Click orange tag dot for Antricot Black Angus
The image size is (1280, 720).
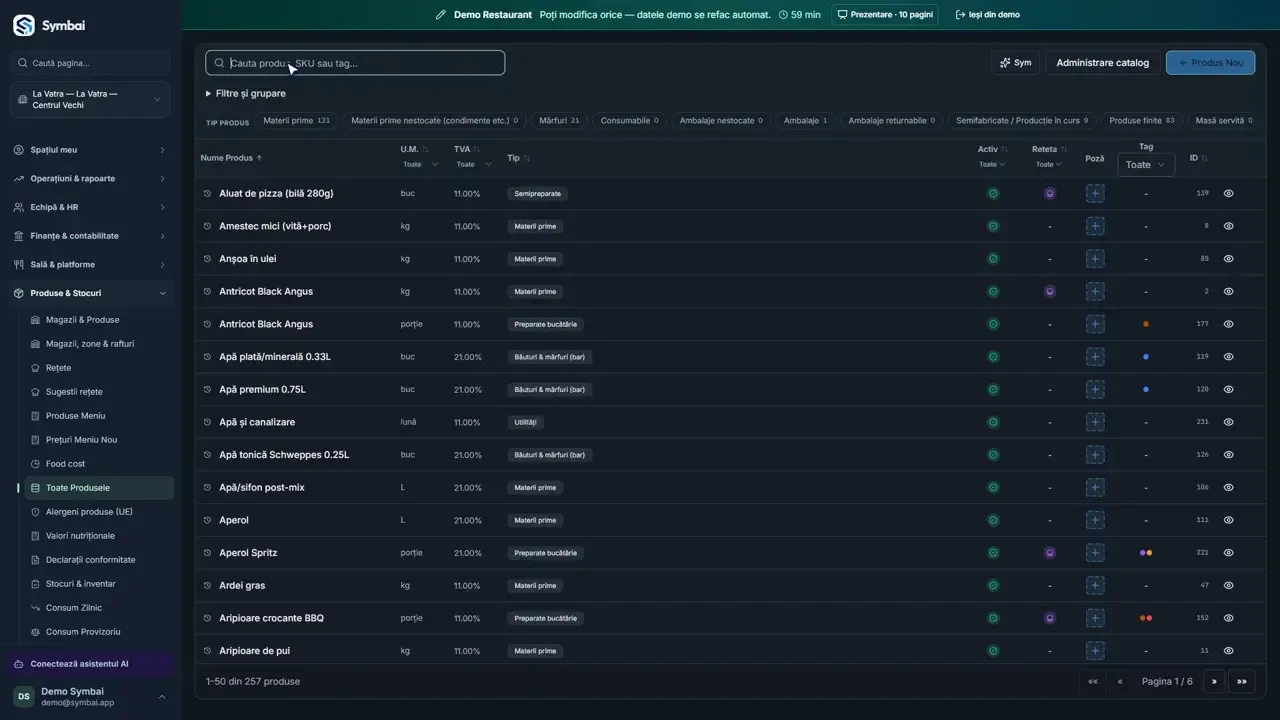click(1146, 324)
